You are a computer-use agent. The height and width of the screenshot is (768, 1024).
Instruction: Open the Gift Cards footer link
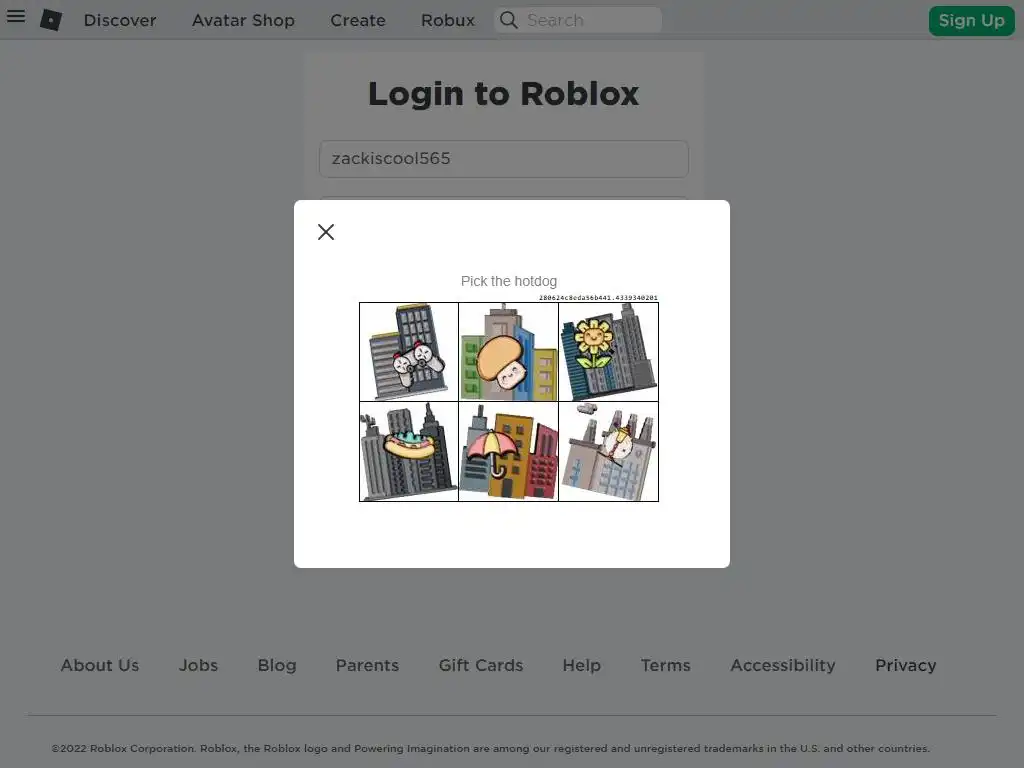tap(481, 665)
